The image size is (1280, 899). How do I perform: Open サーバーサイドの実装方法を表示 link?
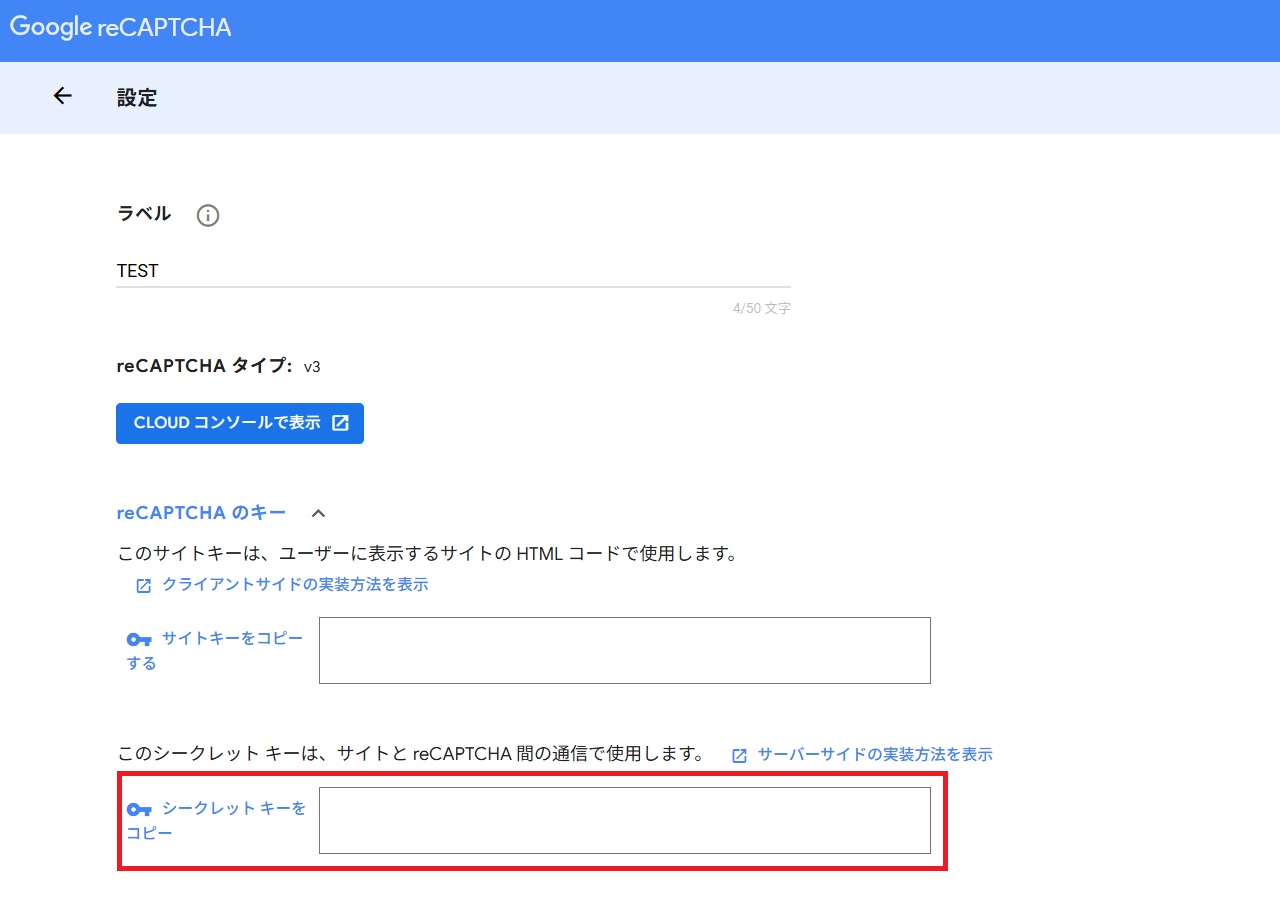(875, 754)
